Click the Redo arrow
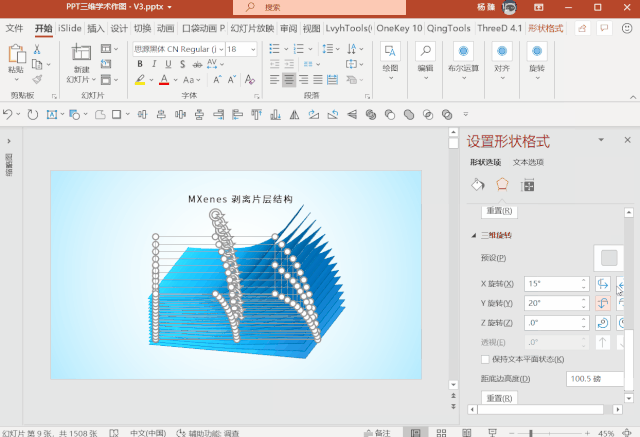The image size is (640, 437). [33, 115]
